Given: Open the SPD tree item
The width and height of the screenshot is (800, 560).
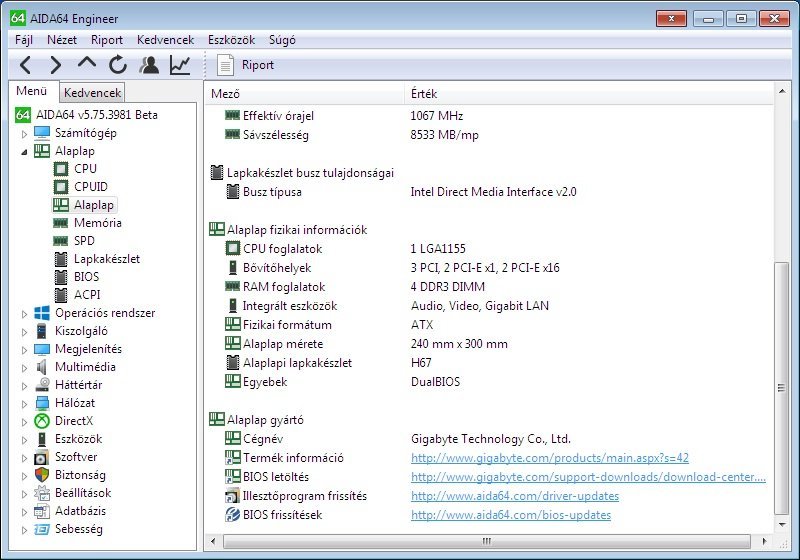Looking at the screenshot, I should point(84,241).
